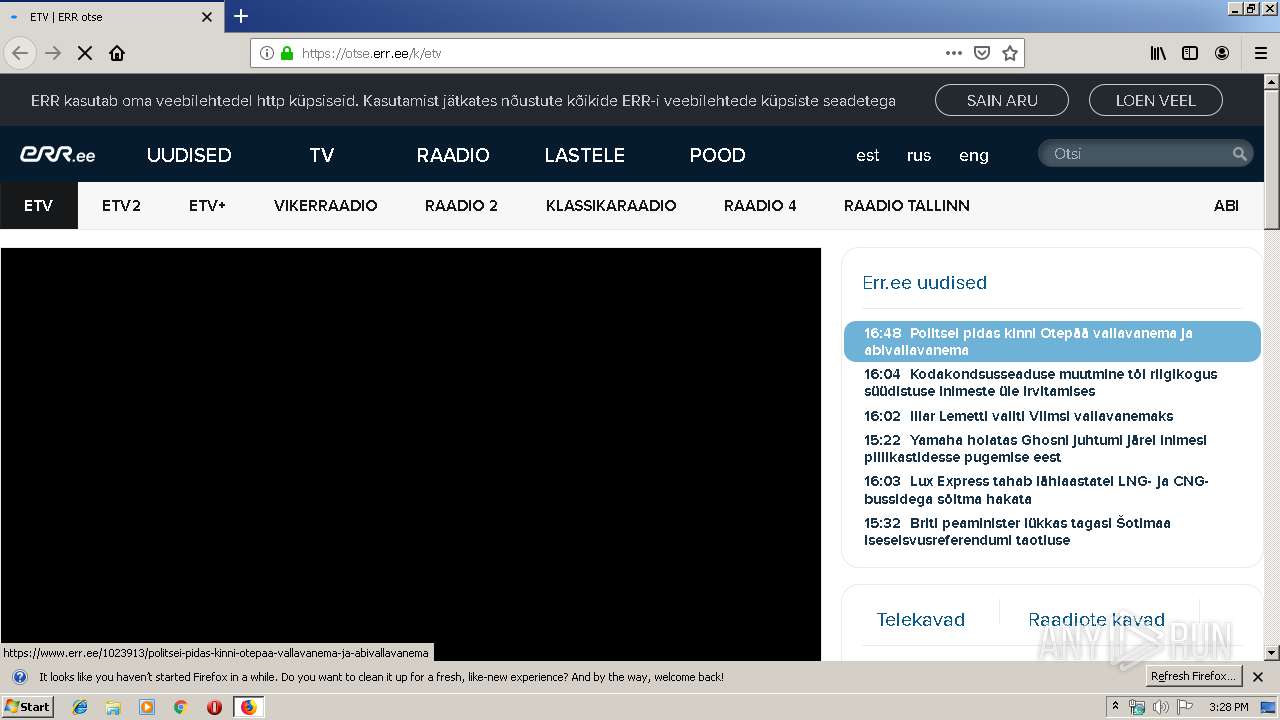Image resolution: width=1280 pixels, height=720 pixels.
Task: Open File Explorer from taskbar
Action: click(113, 707)
